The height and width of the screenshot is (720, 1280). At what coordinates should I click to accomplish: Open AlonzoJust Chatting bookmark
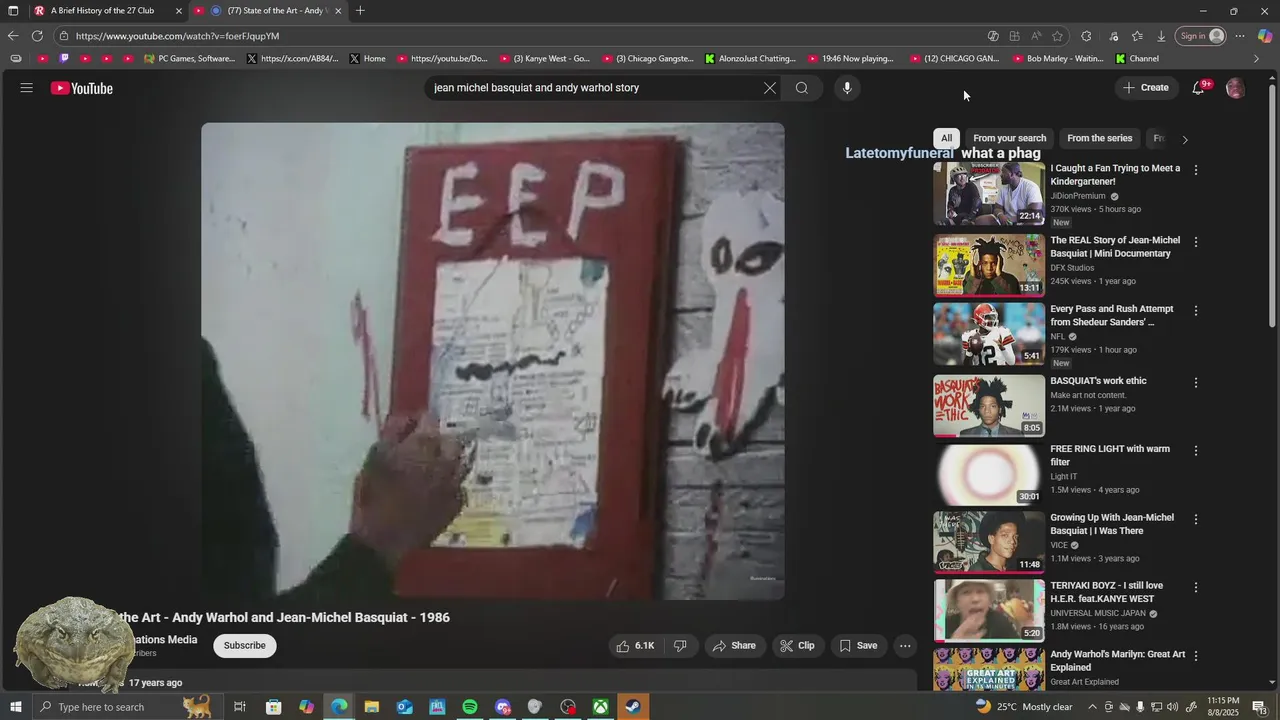tap(750, 59)
